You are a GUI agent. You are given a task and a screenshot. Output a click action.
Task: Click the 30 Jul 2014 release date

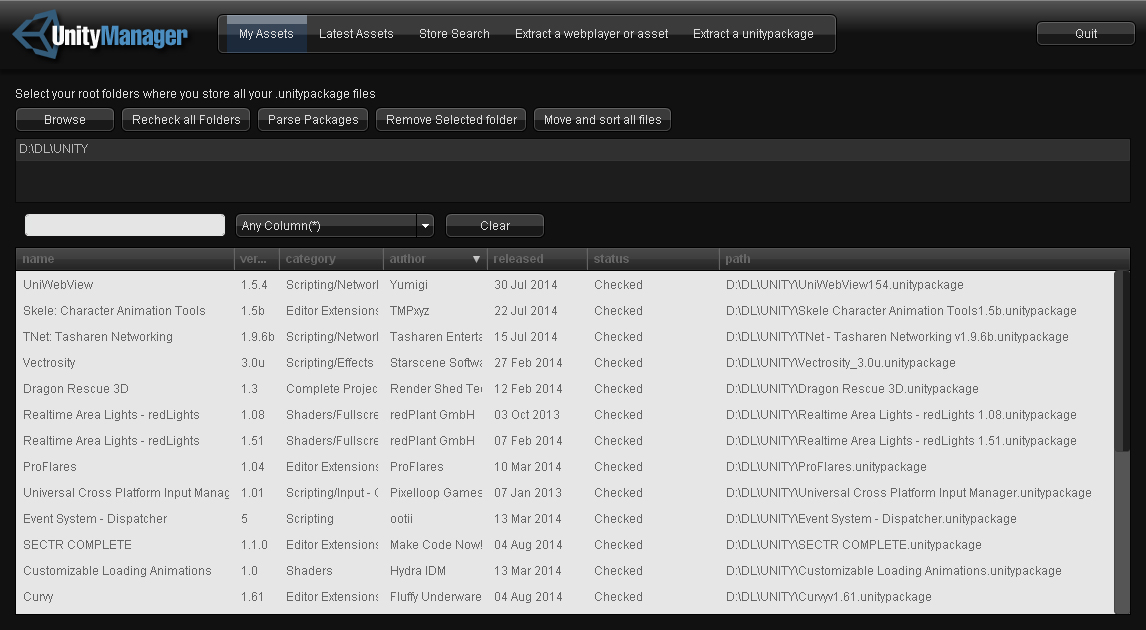(525, 285)
